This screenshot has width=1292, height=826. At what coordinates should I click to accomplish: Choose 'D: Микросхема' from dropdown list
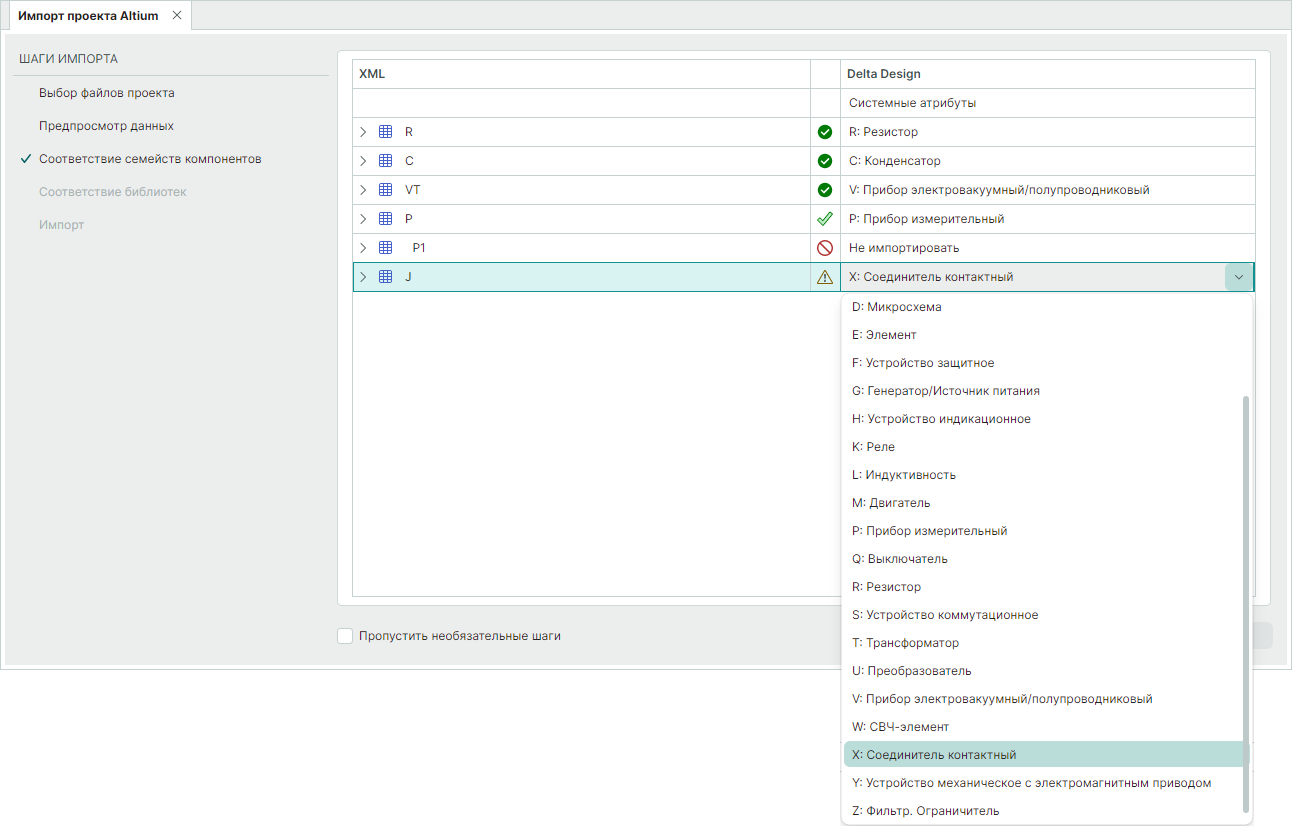(896, 307)
